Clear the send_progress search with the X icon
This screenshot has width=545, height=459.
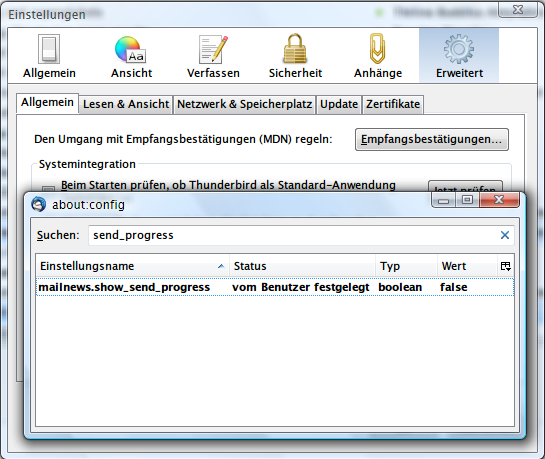(505, 235)
